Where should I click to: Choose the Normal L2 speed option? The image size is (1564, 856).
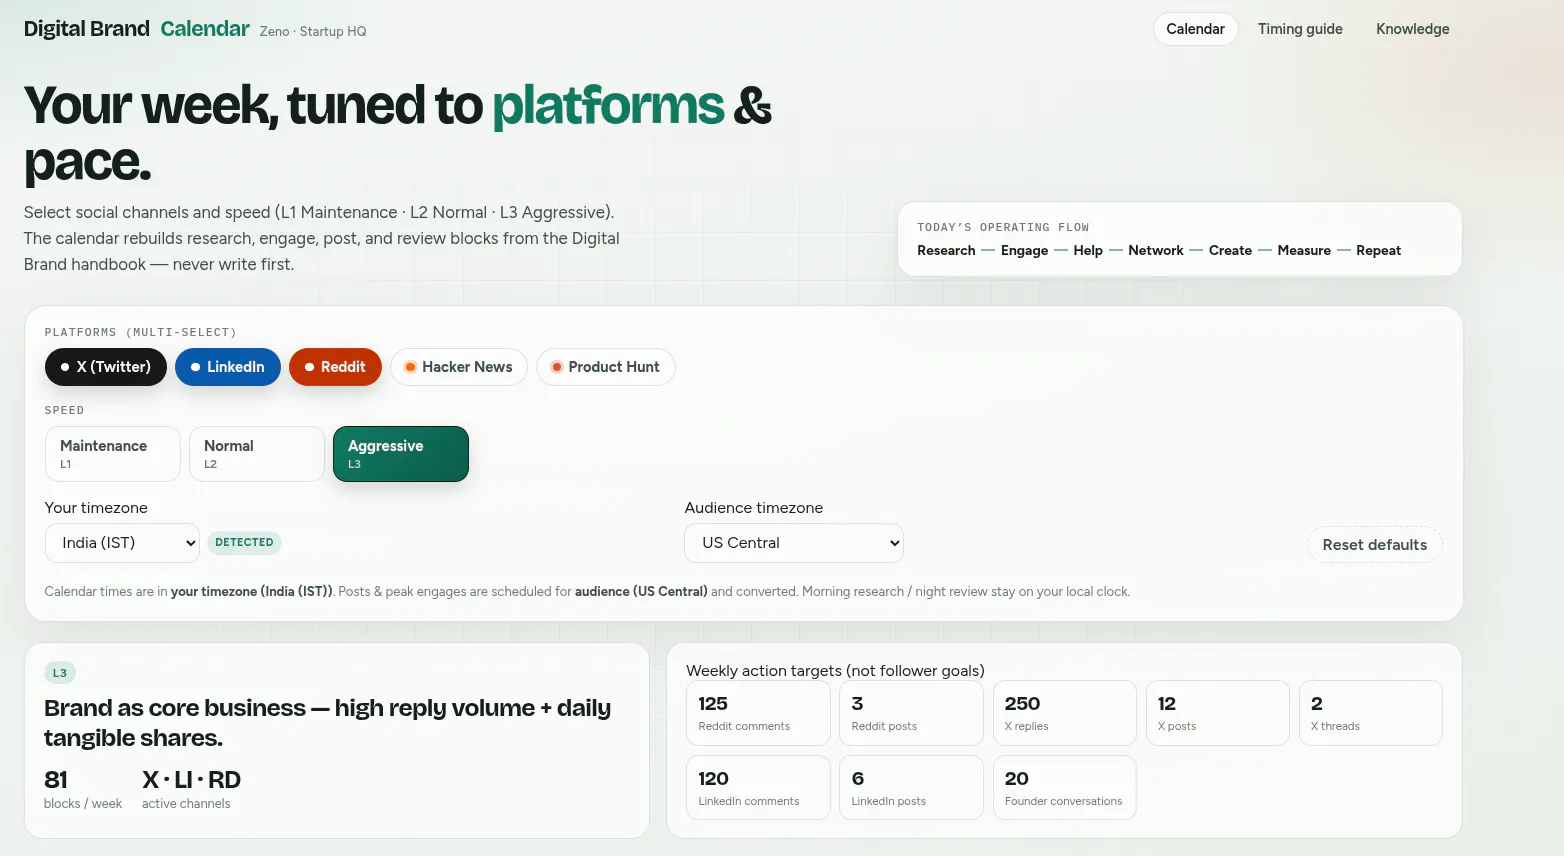[257, 454]
